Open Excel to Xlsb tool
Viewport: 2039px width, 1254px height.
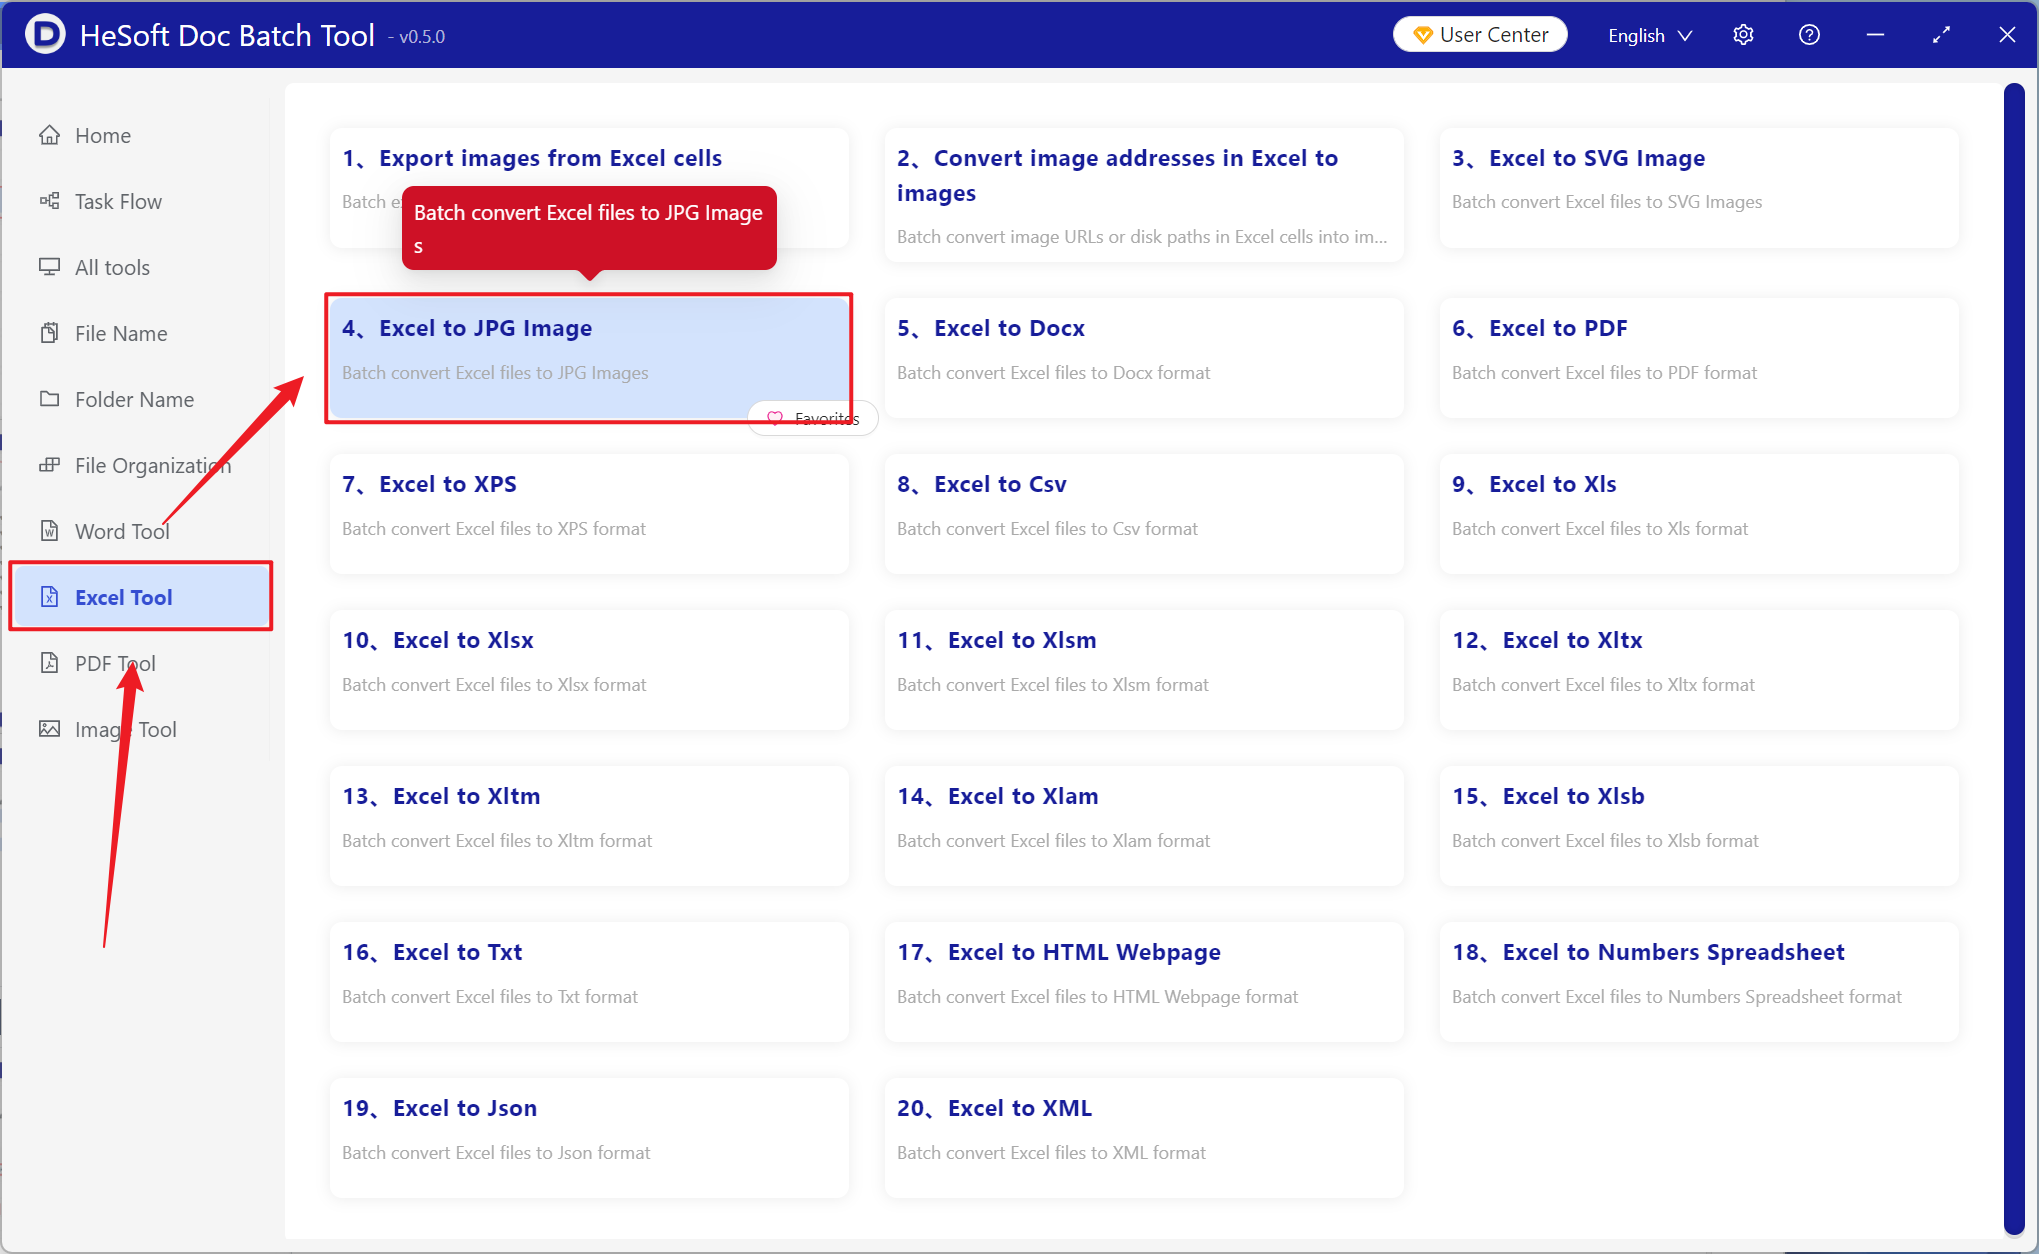[1699, 826]
